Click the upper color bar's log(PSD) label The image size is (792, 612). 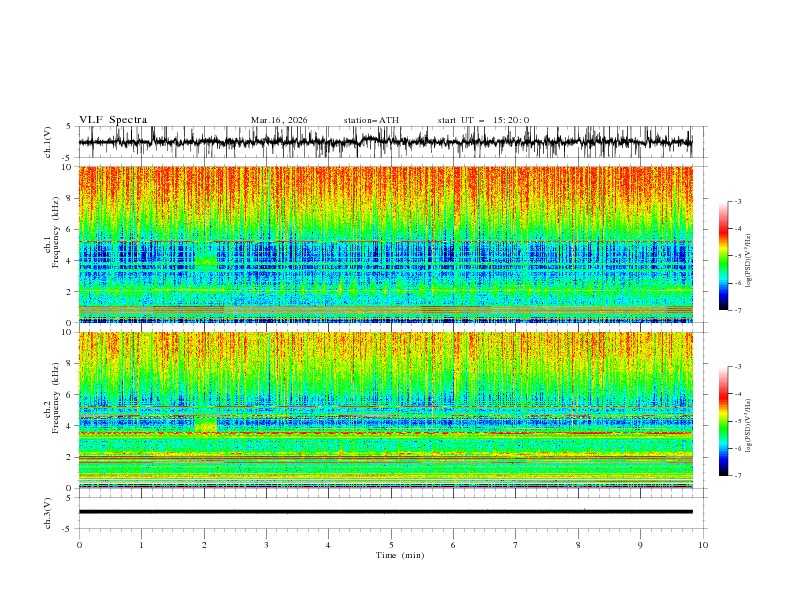click(x=749, y=261)
